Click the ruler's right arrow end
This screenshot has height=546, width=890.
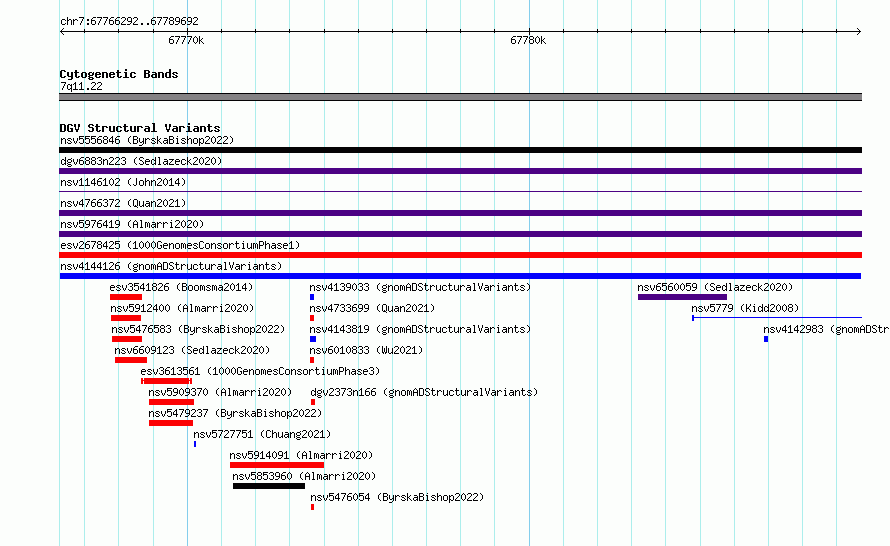859,32
